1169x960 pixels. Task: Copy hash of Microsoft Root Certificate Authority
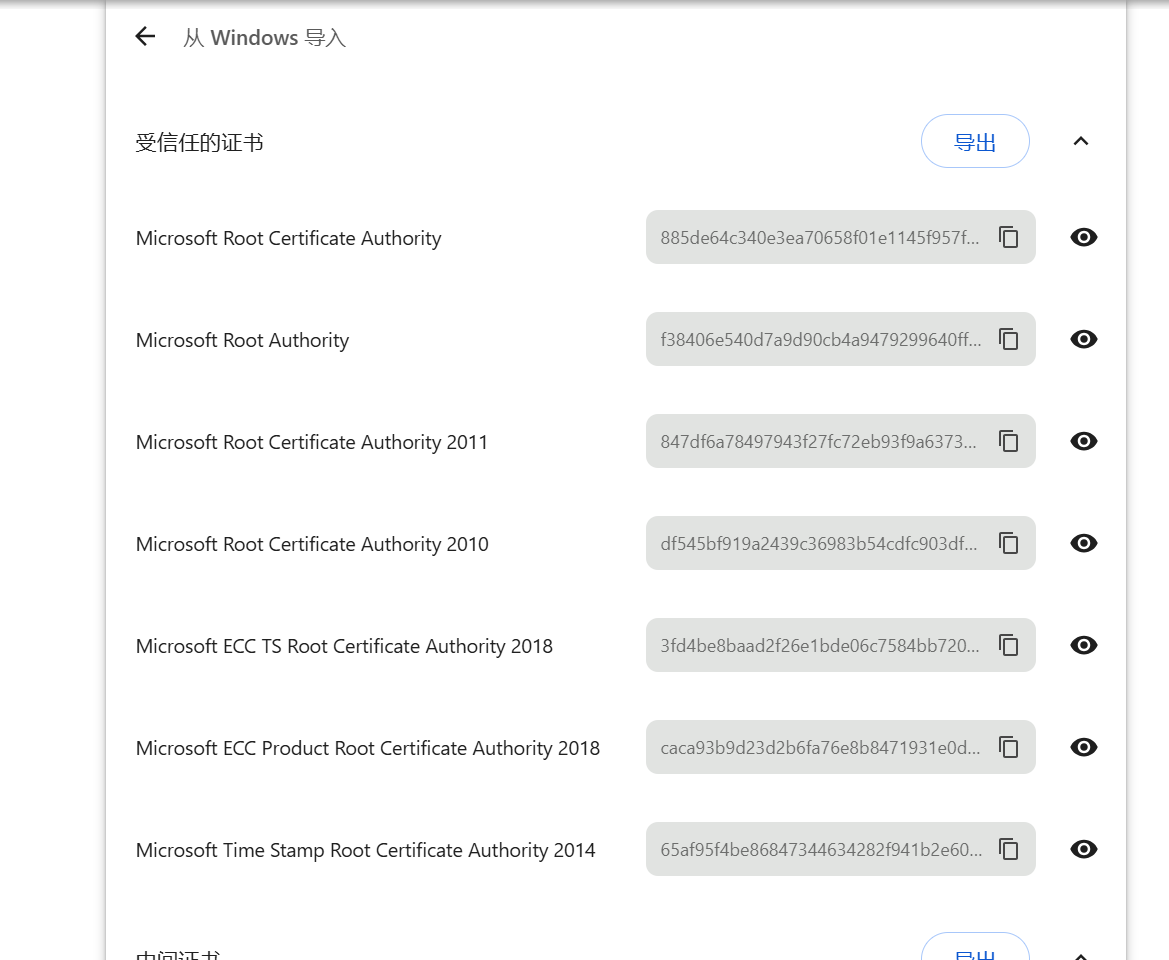[x=1009, y=237]
